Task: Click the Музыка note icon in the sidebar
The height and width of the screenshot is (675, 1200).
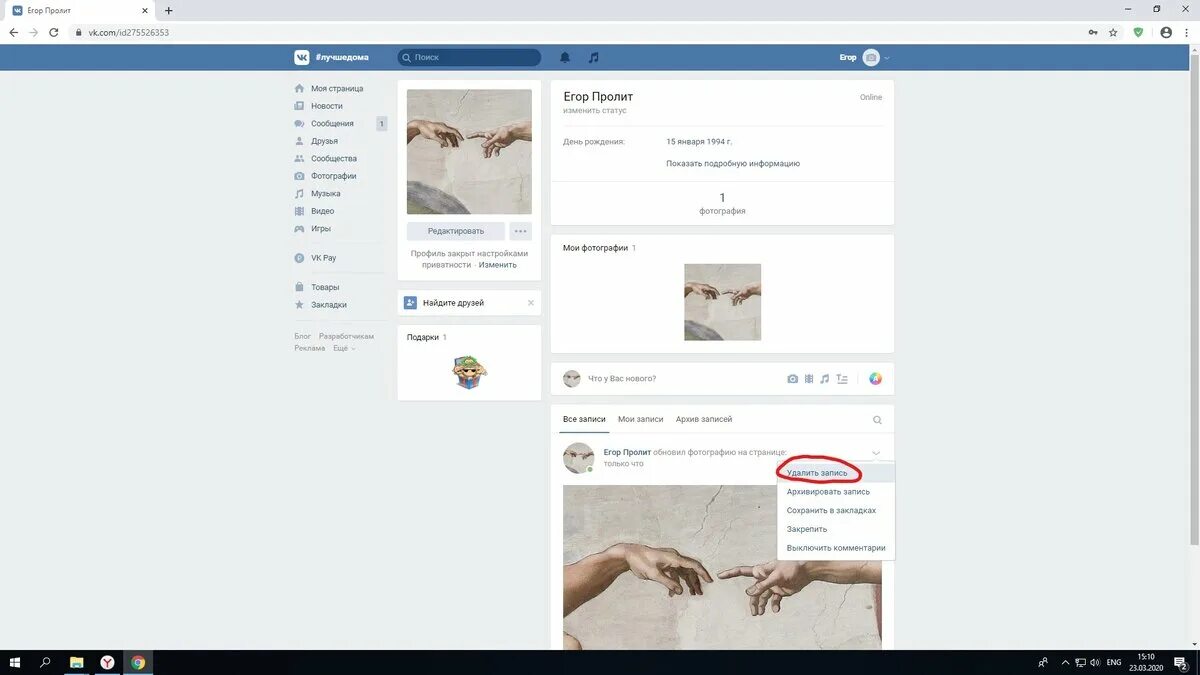Action: 299,194
